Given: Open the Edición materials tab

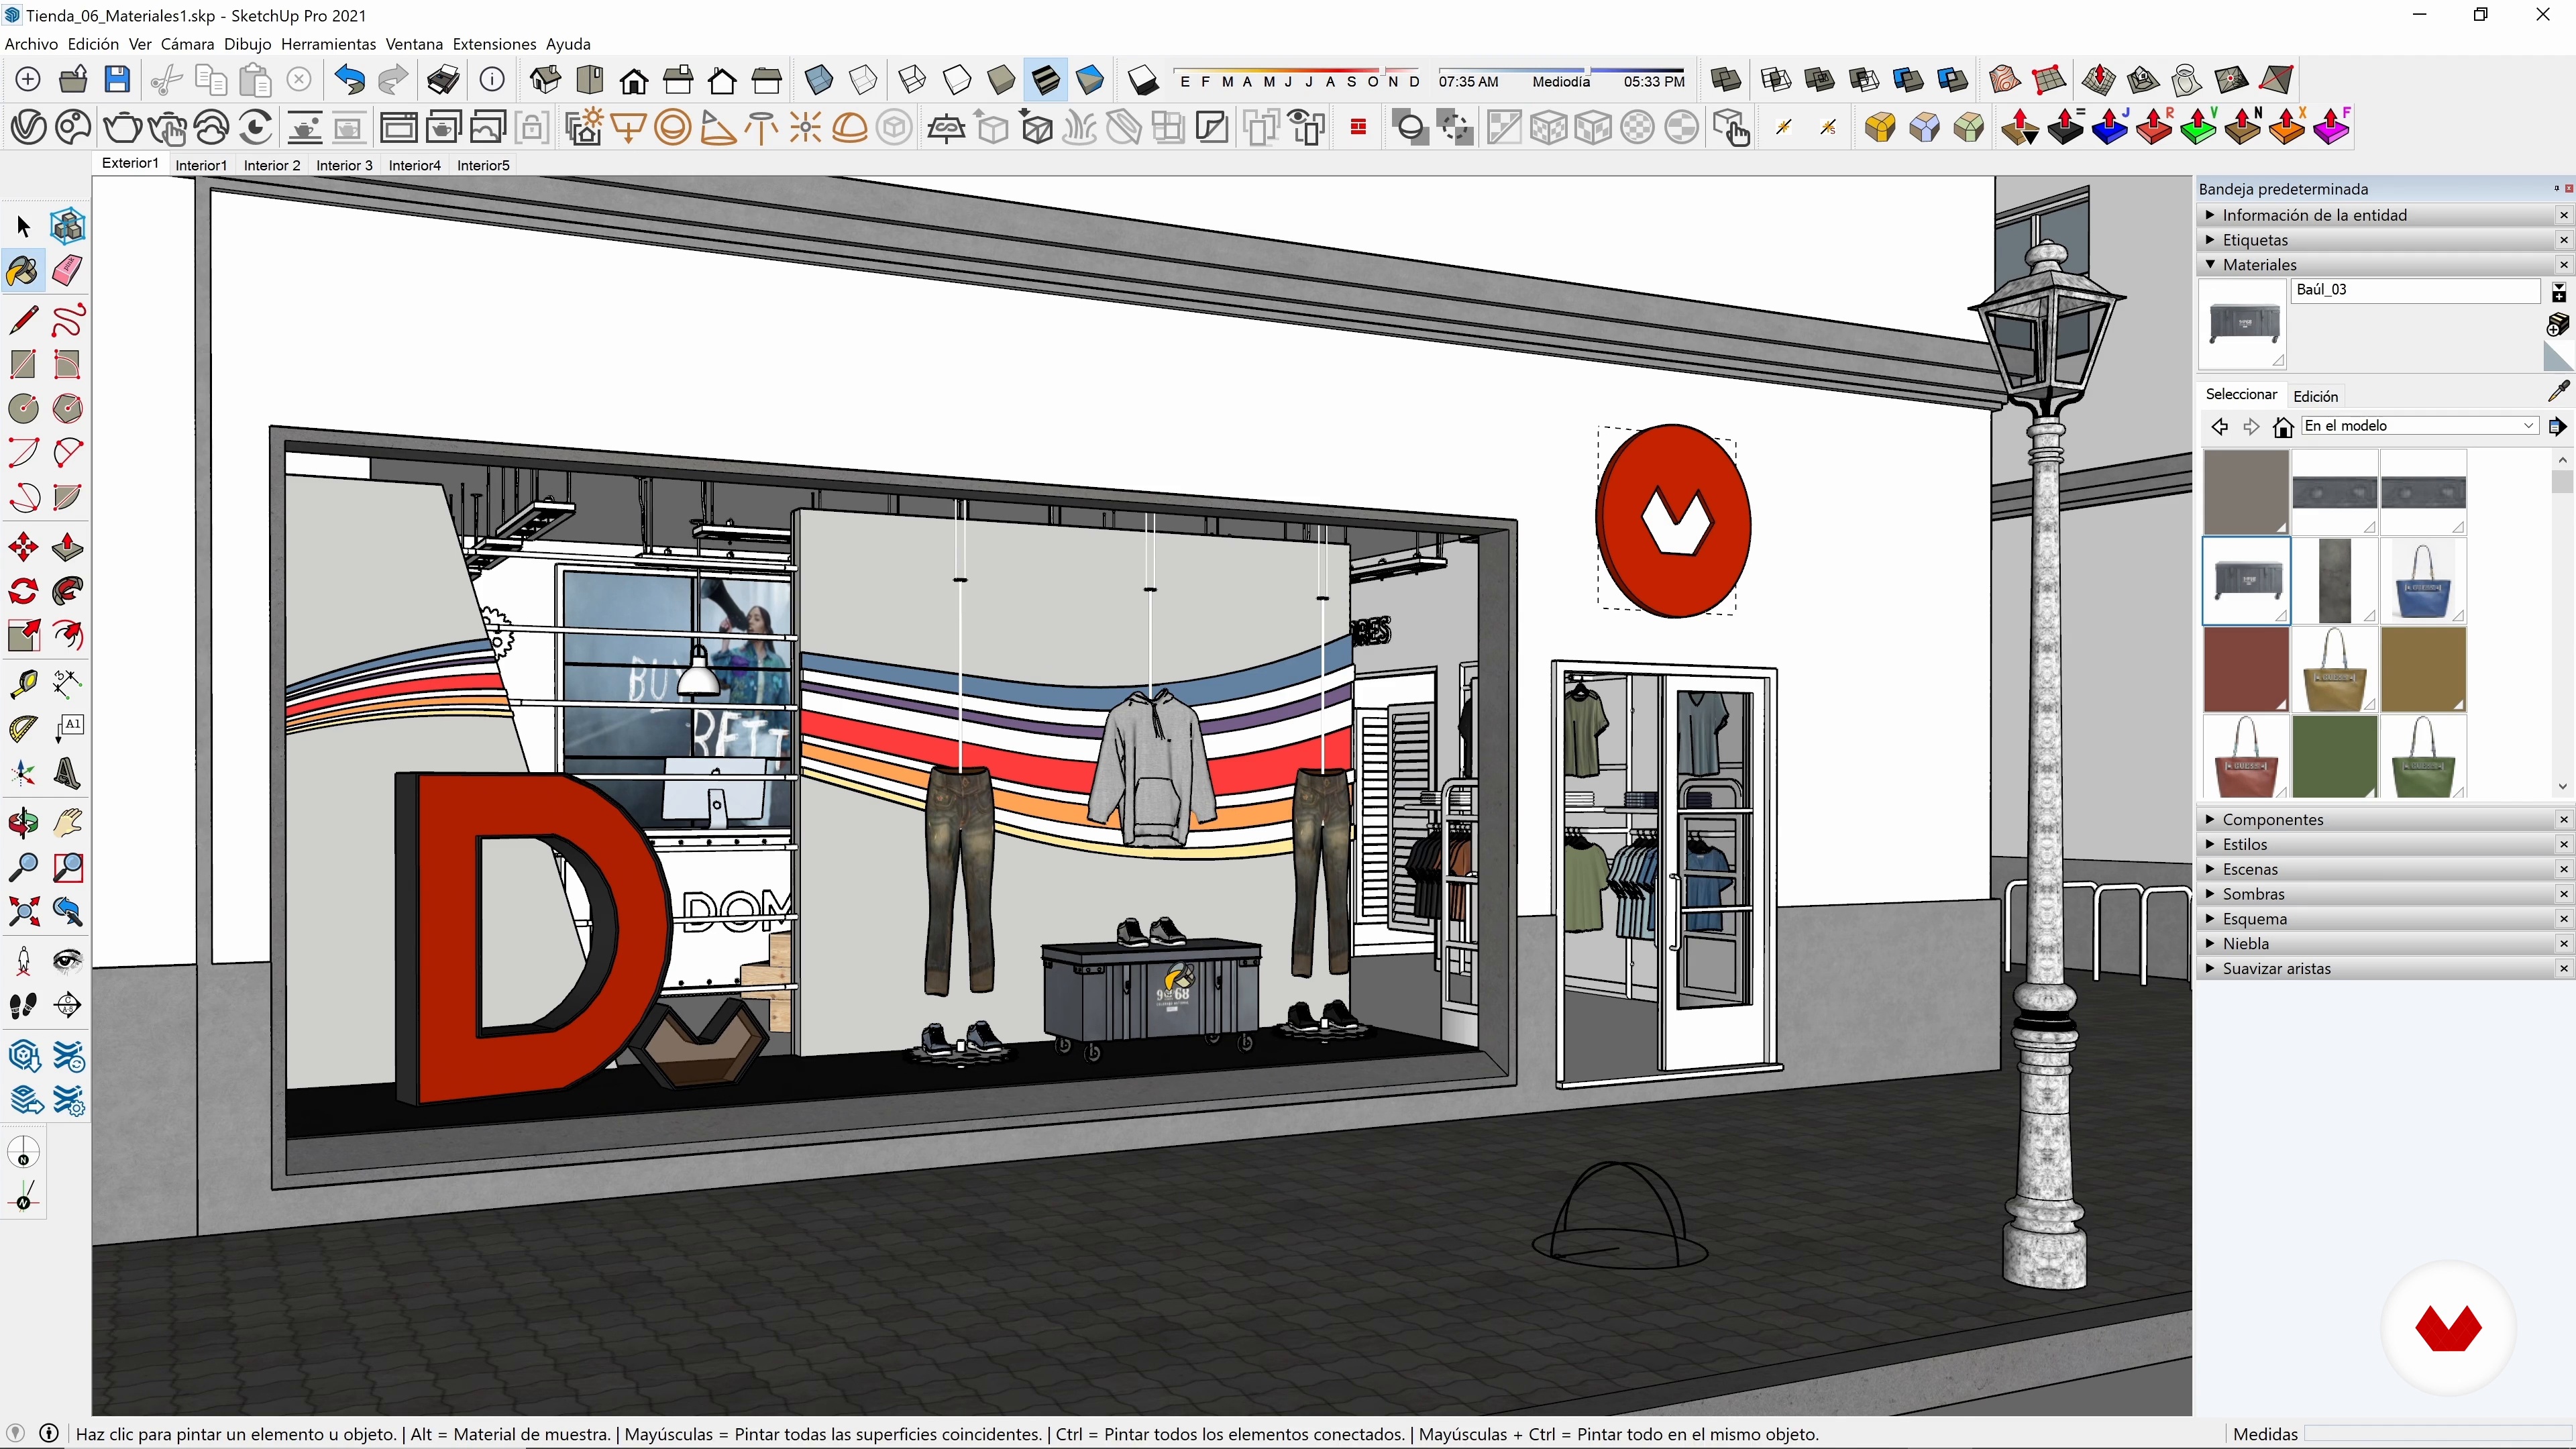Looking at the screenshot, I should (x=2315, y=396).
